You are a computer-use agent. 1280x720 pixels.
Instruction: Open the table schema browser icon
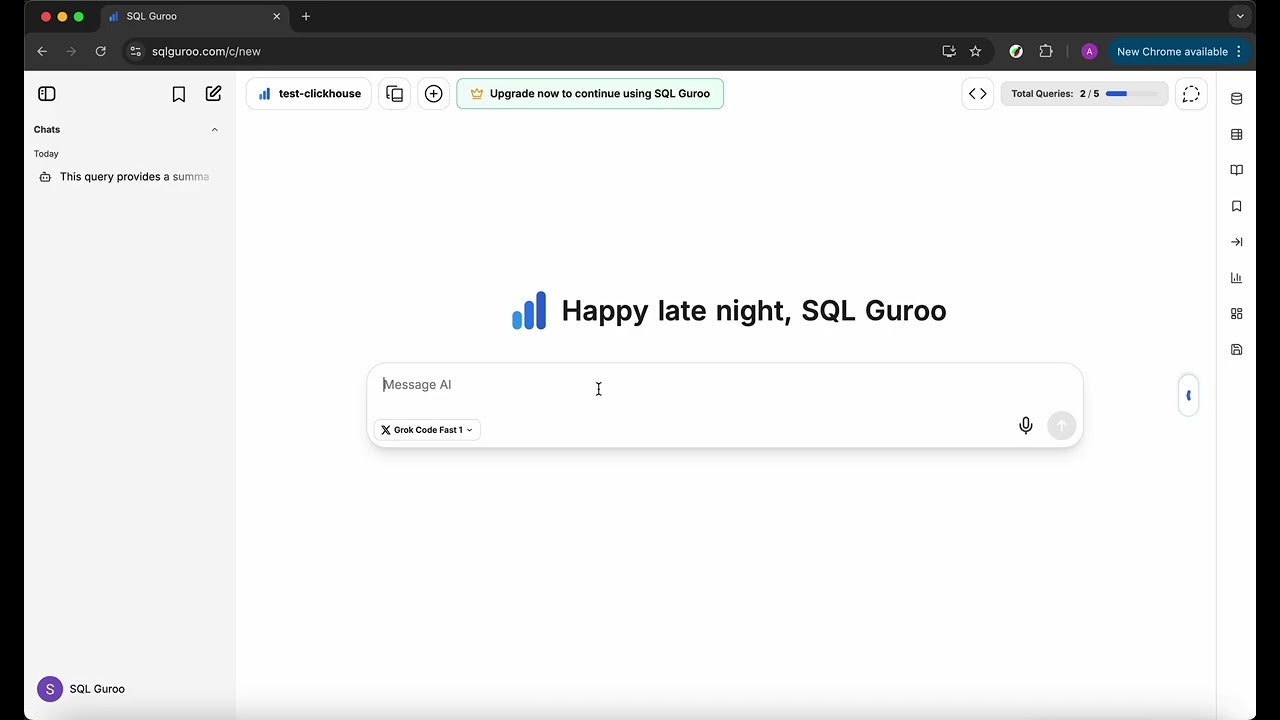pos(1236,134)
